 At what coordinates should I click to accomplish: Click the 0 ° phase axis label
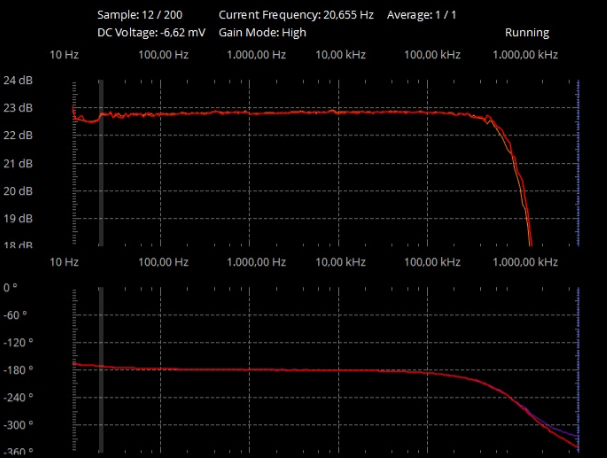pos(10,287)
